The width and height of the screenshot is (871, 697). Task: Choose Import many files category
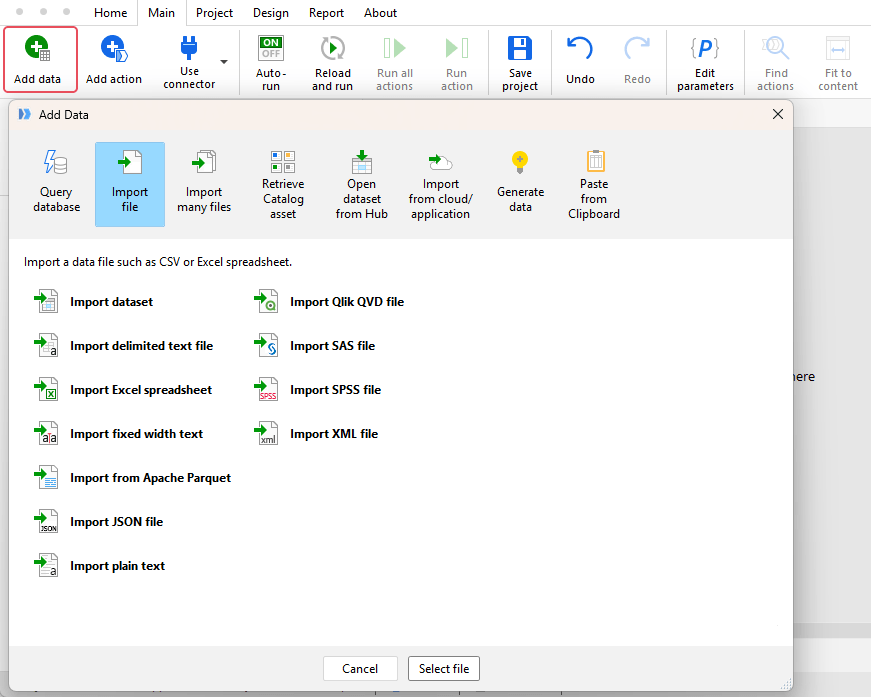(x=204, y=184)
